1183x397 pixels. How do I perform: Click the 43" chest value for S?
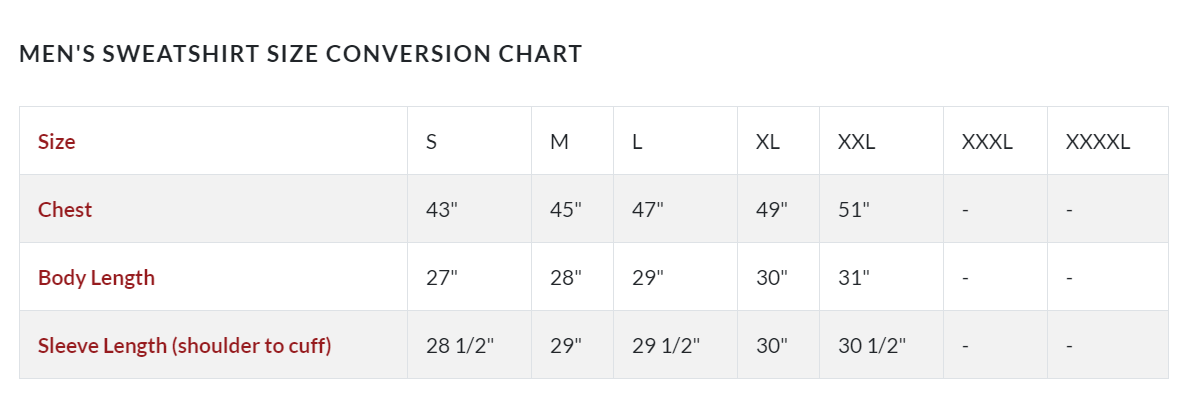point(442,209)
